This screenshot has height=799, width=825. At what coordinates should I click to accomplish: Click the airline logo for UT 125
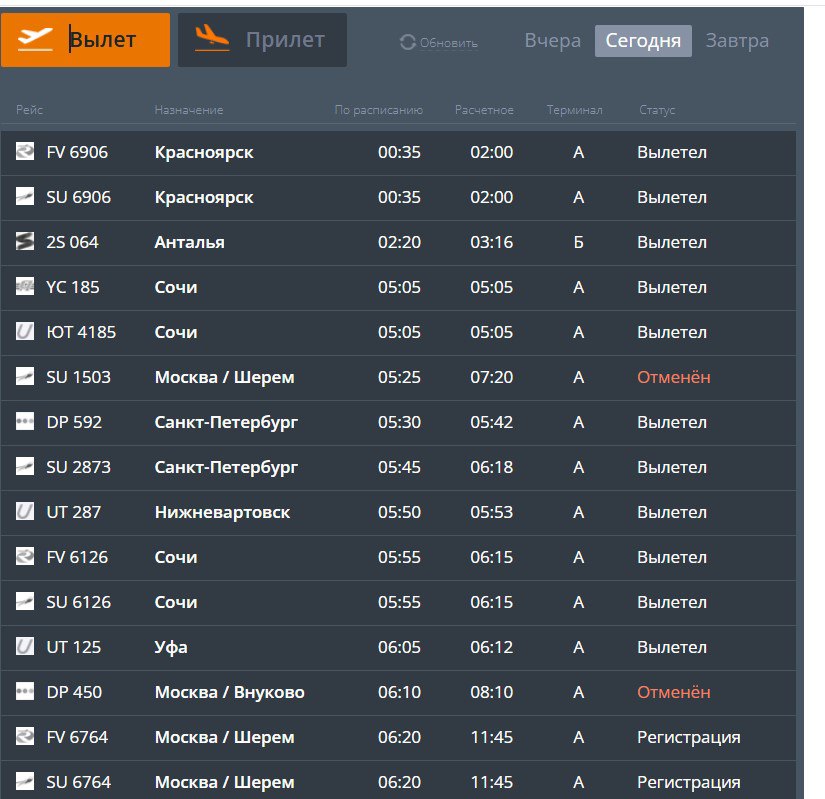tap(25, 646)
